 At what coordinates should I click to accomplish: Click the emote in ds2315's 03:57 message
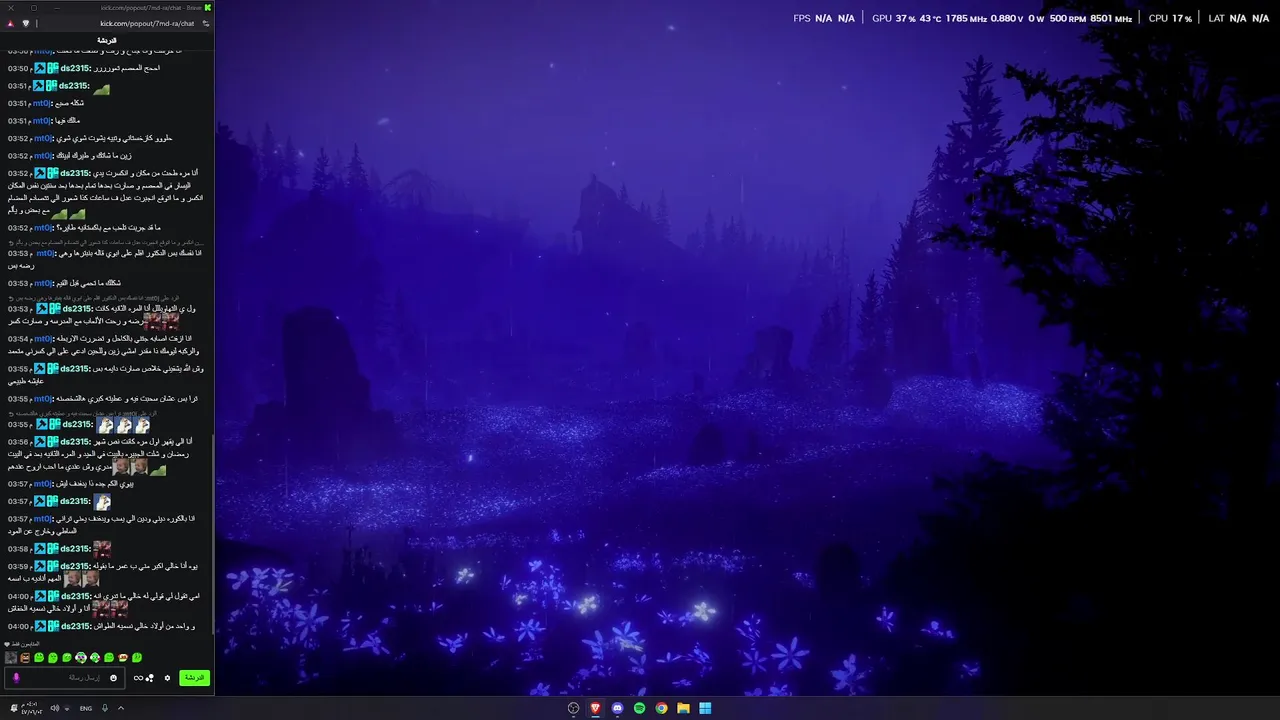[102, 502]
